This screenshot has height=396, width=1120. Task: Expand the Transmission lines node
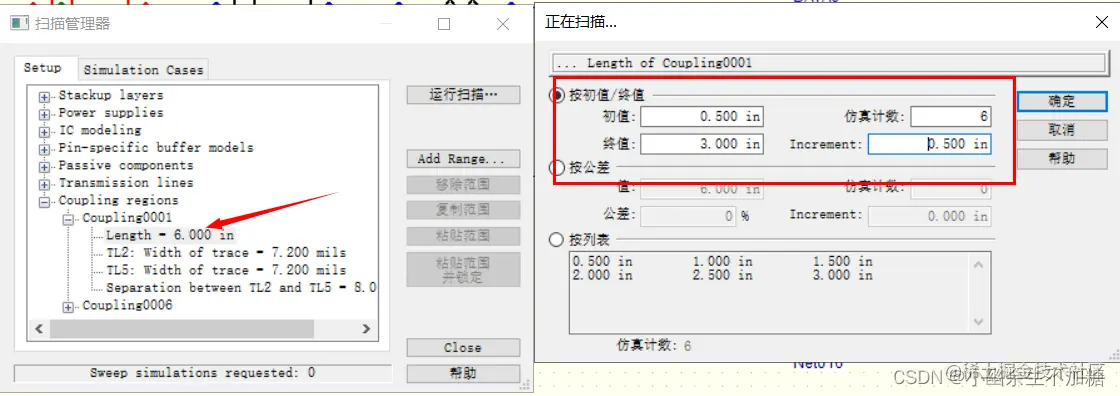point(45,184)
